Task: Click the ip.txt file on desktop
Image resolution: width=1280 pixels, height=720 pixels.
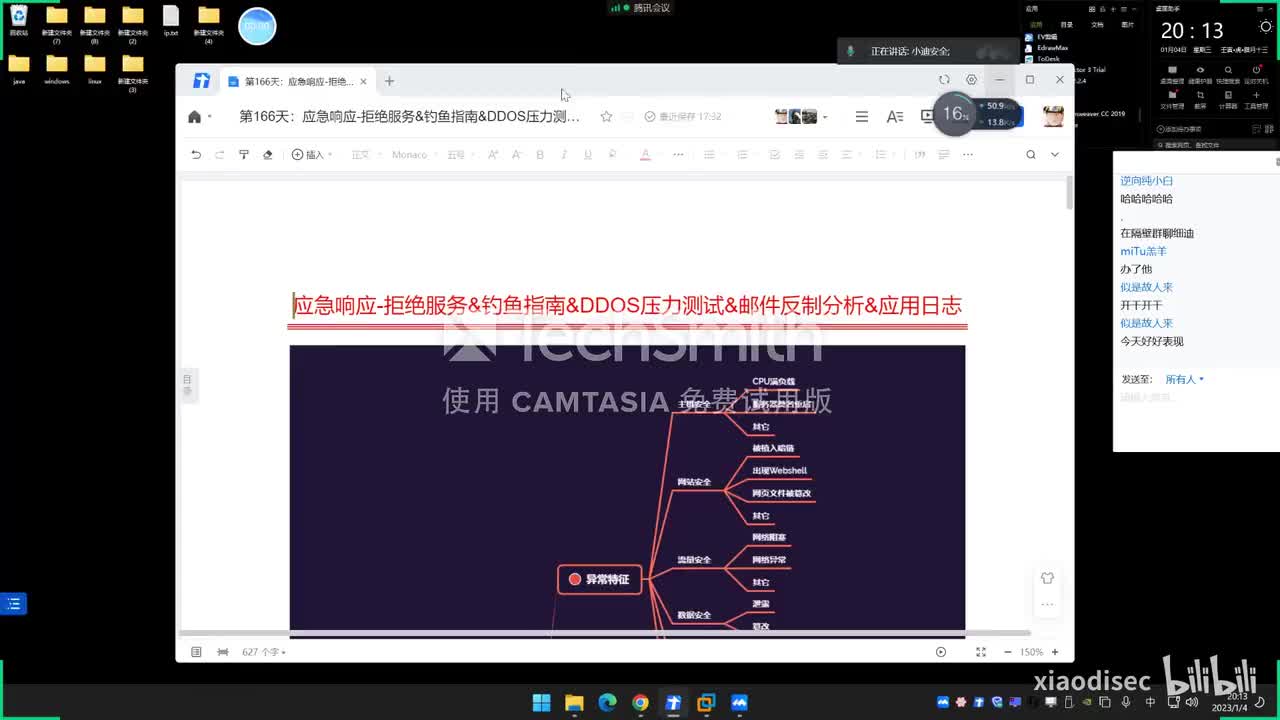Action: coord(171,21)
